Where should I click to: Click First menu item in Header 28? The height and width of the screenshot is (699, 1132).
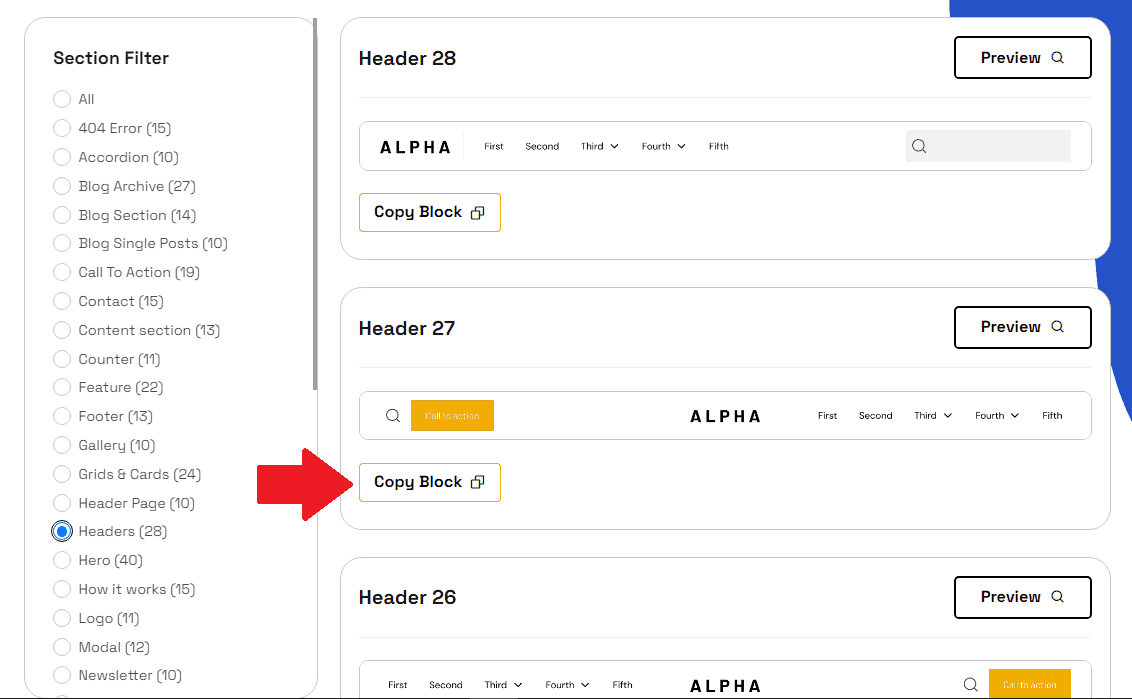tap(494, 146)
